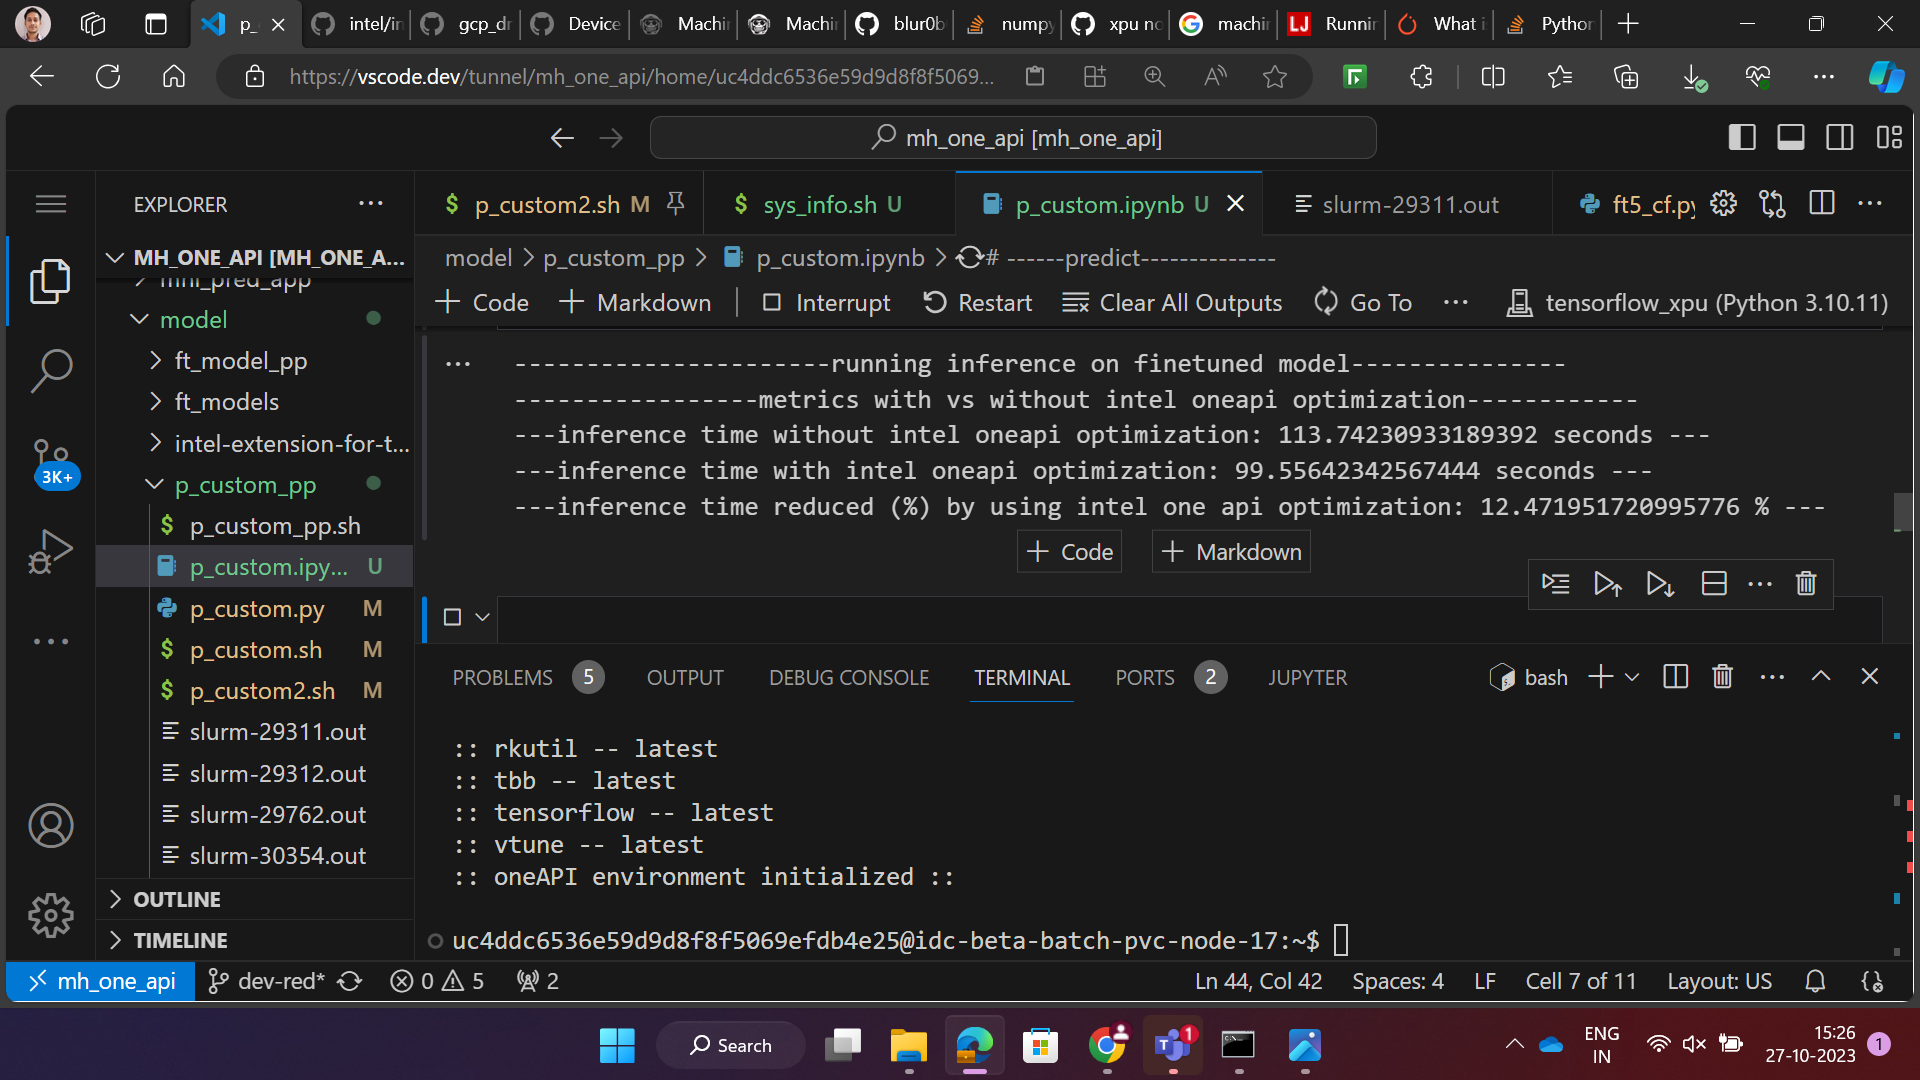The width and height of the screenshot is (1920, 1080).
Task: Expand the OUTLINE section
Action: (178, 898)
